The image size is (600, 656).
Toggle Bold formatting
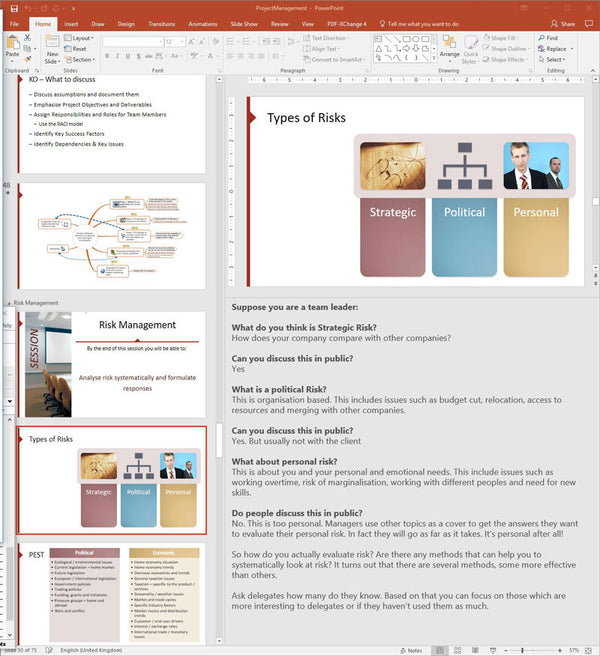[107, 56]
